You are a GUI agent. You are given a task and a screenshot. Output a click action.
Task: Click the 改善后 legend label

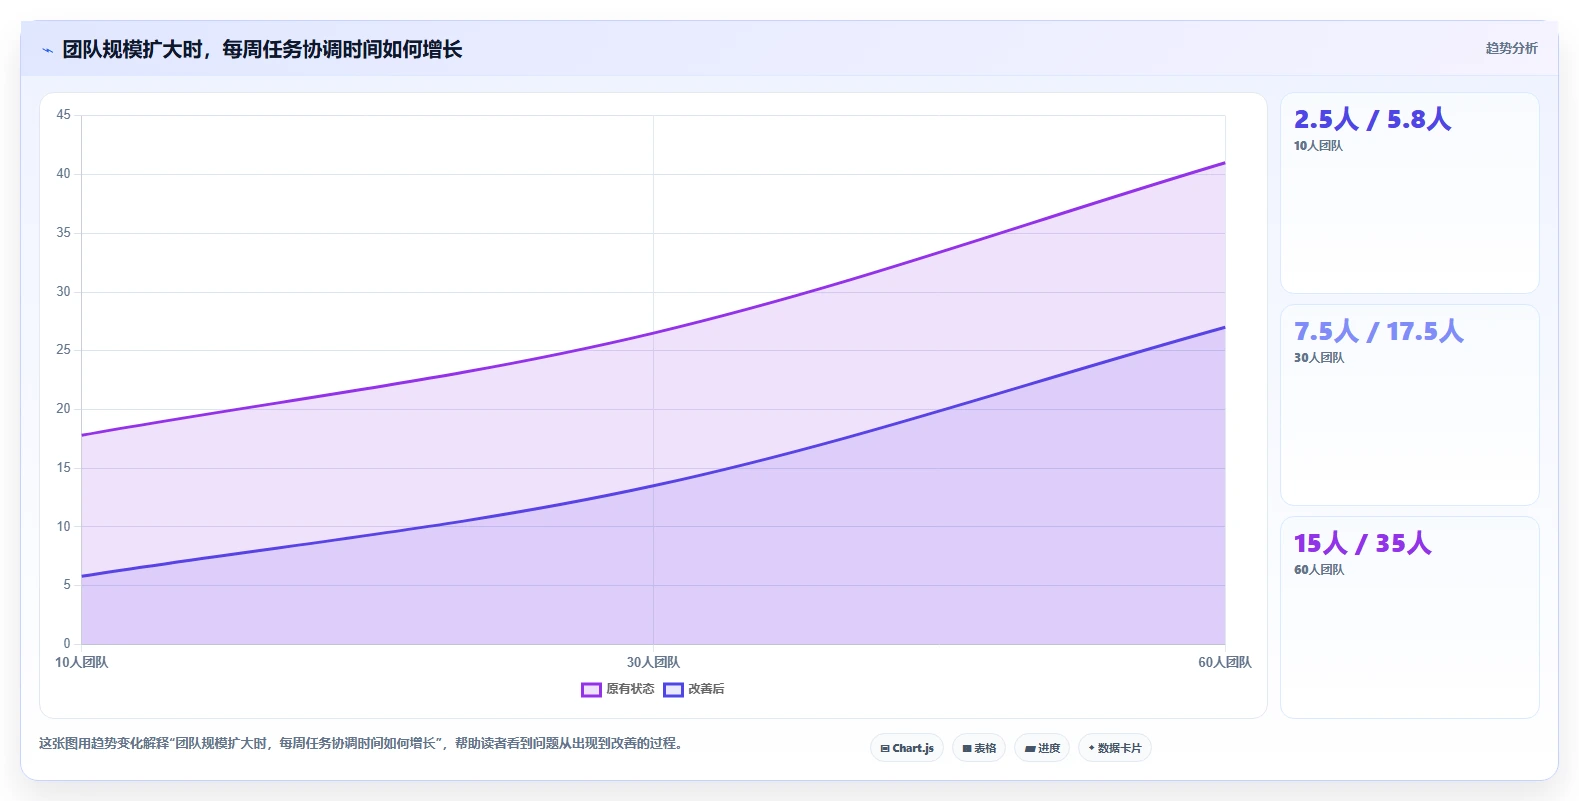click(706, 689)
